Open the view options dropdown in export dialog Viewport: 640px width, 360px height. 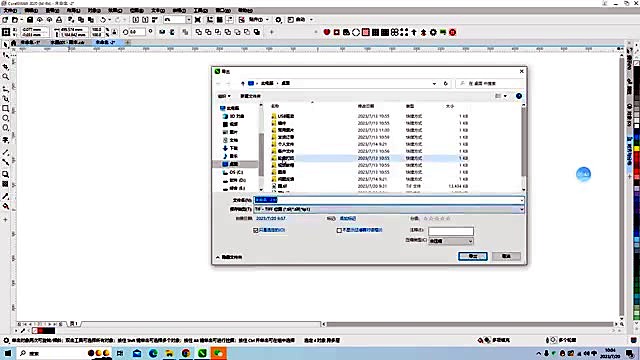click(x=505, y=96)
